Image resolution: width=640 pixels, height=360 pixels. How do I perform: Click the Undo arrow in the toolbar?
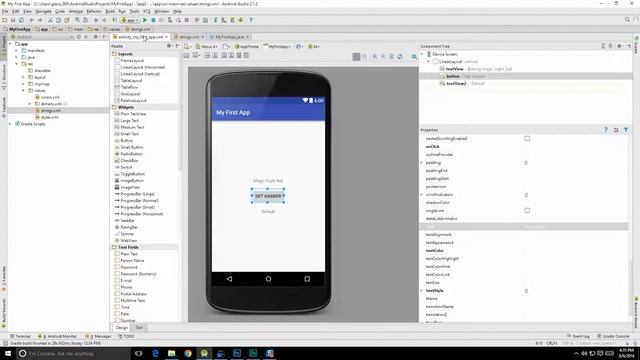point(32,20)
